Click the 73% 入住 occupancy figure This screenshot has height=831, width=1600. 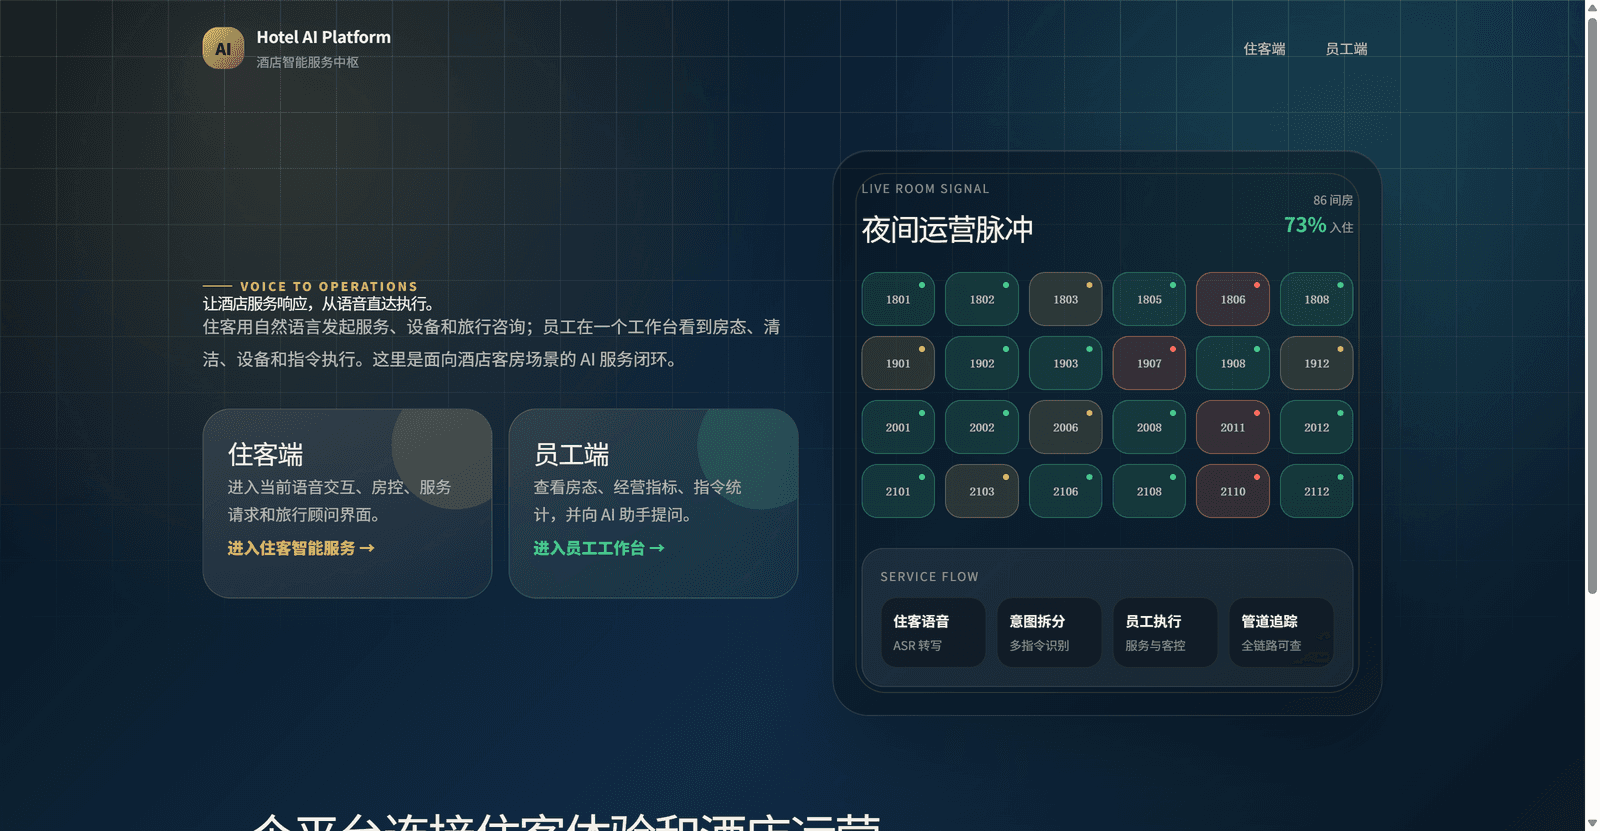point(1318,225)
